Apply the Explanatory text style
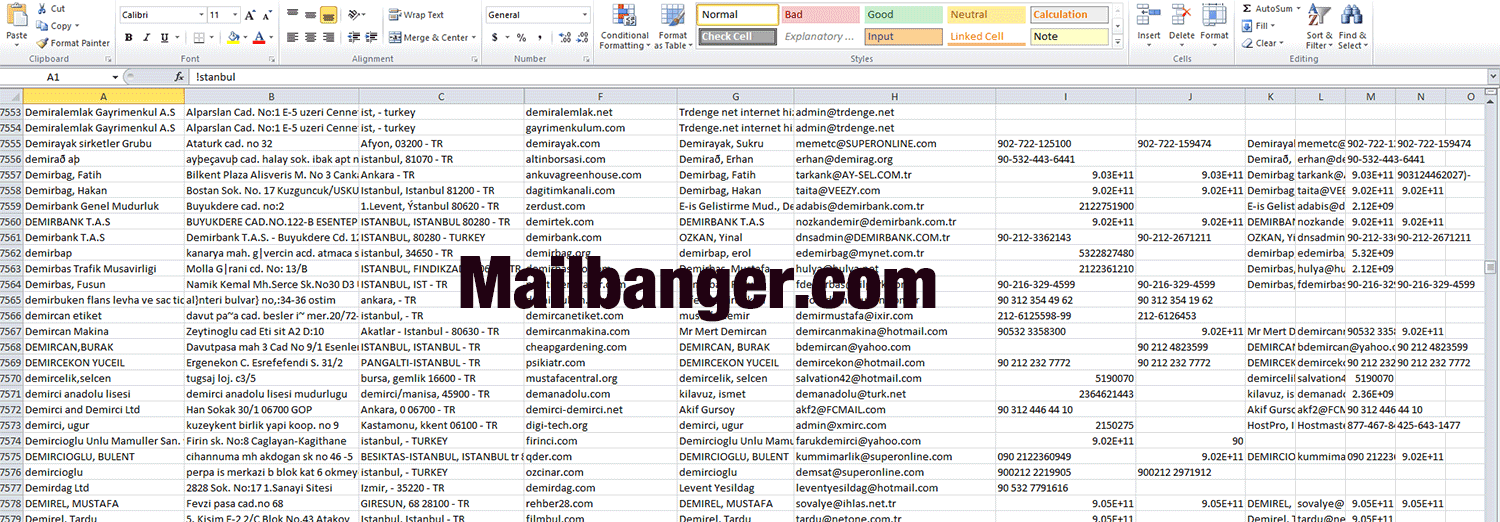1500x522 pixels. [x=820, y=37]
